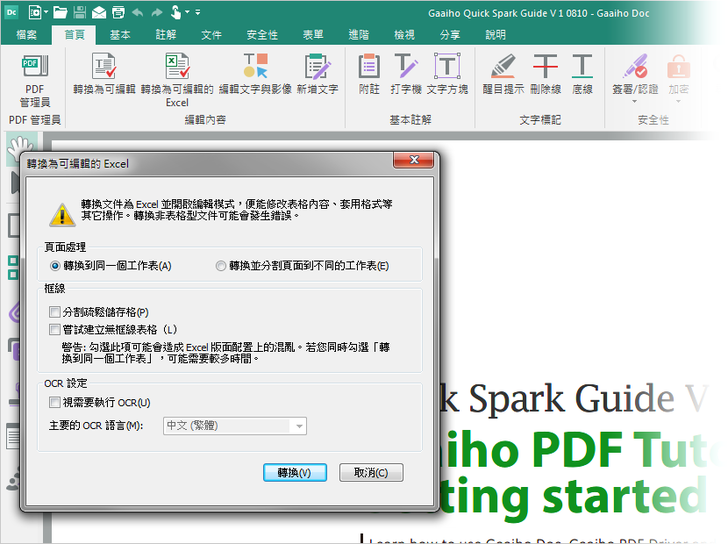Add a 附註 sticky note
Image resolution: width=728 pixels, height=544 pixels.
pyautogui.click(x=369, y=74)
